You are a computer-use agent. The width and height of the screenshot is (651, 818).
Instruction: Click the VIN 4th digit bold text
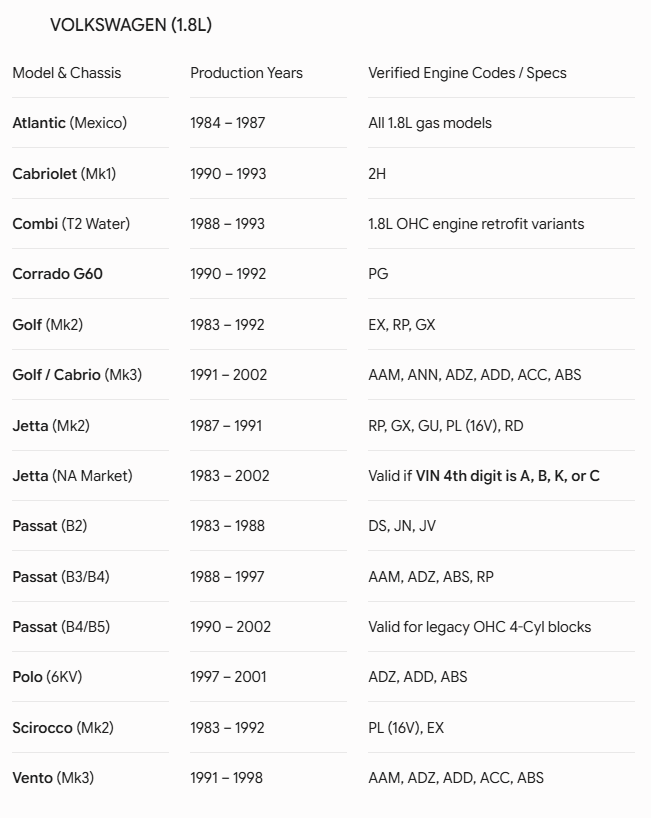coord(507,476)
